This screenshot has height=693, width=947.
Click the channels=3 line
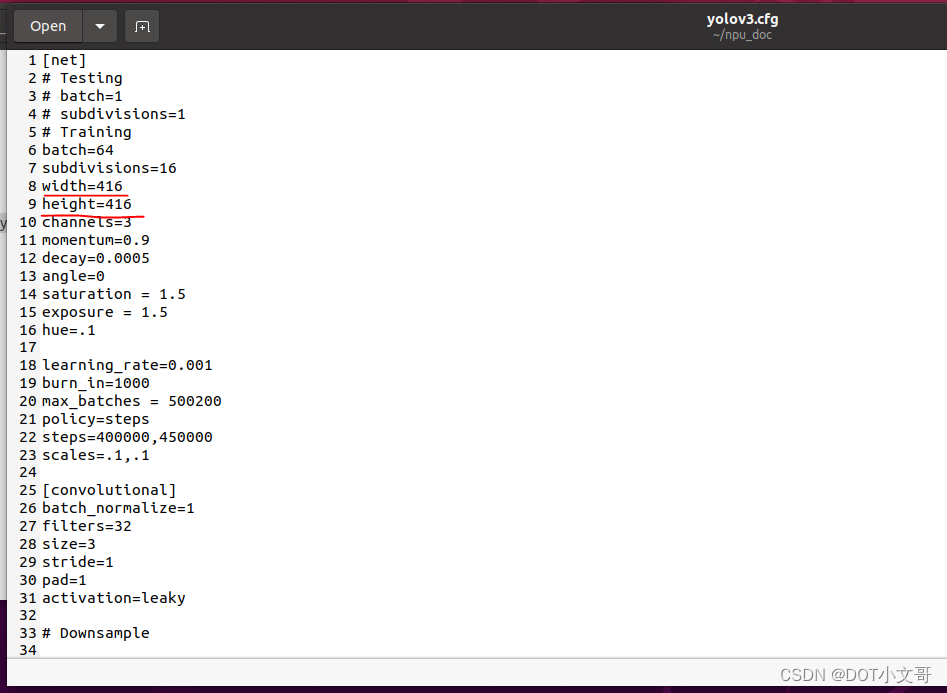click(86, 222)
